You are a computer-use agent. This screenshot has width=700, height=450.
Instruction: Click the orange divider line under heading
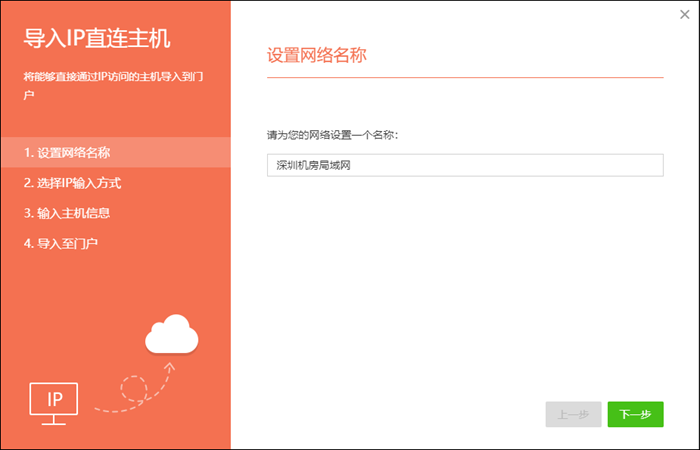(x=465, y=77)
